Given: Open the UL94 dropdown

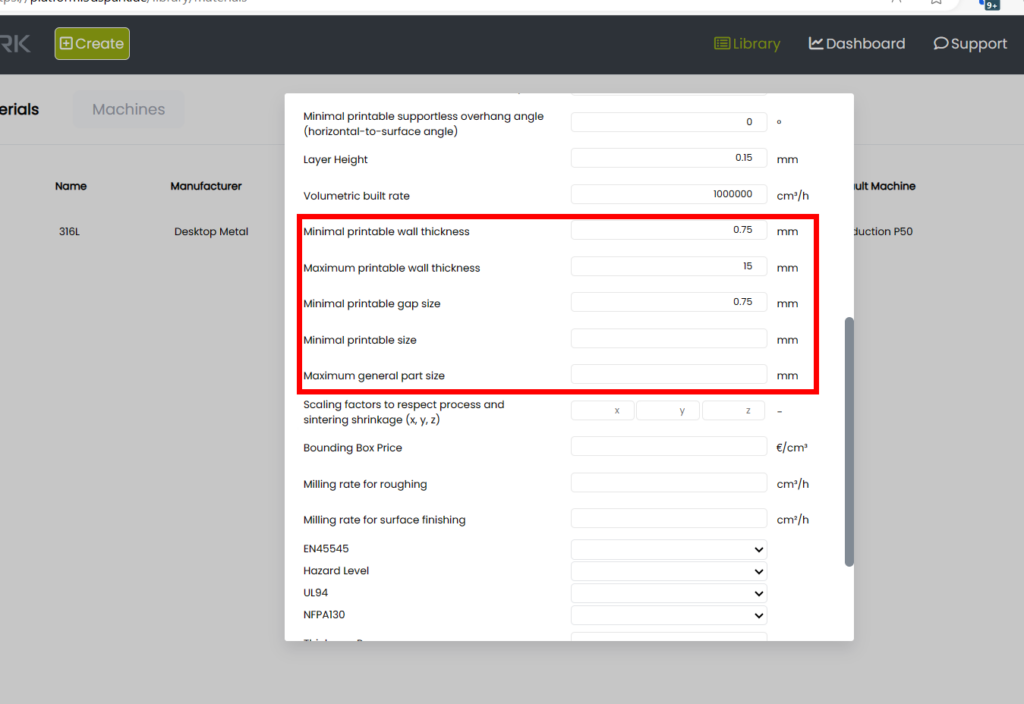Looking at the screenshot, I should [668, 593].
